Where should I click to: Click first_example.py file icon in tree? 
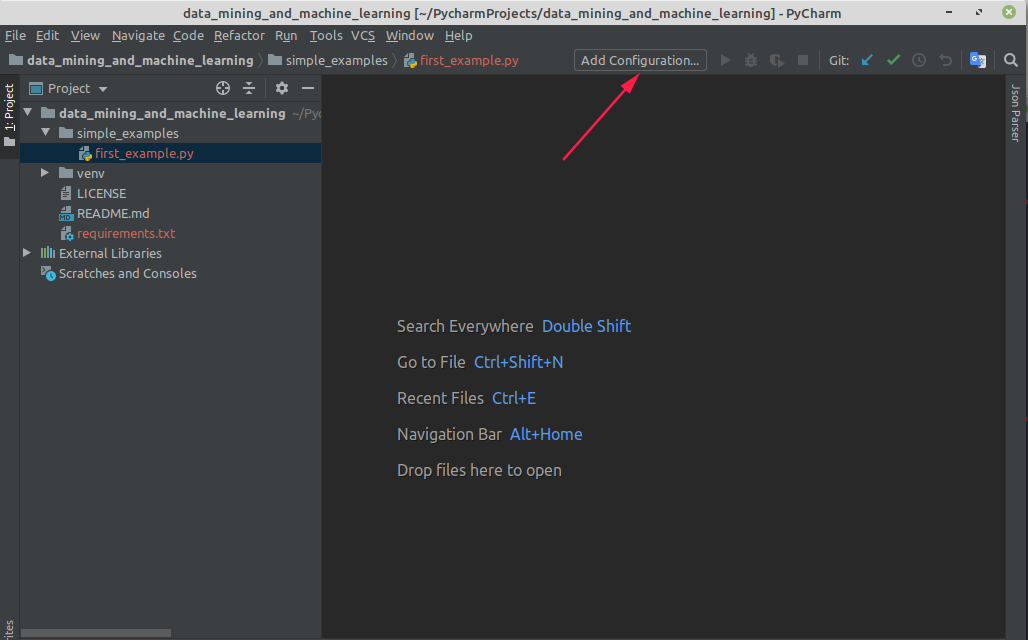pyautogui.click(x=85, y=153)
